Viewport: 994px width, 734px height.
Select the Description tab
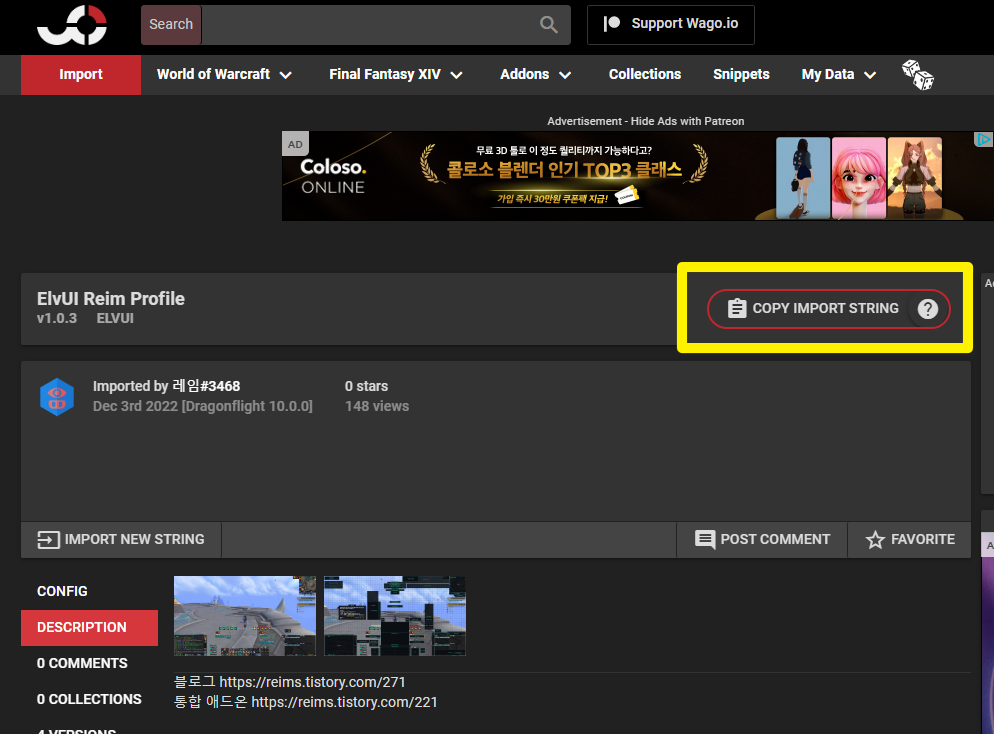coord(89,628)
